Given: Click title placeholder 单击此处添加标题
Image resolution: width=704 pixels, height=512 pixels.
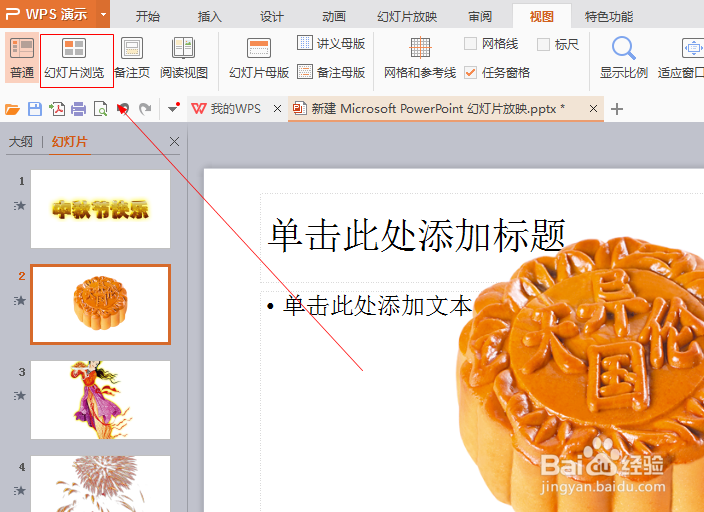Looking at the screenshot, I should pos(416,235).
